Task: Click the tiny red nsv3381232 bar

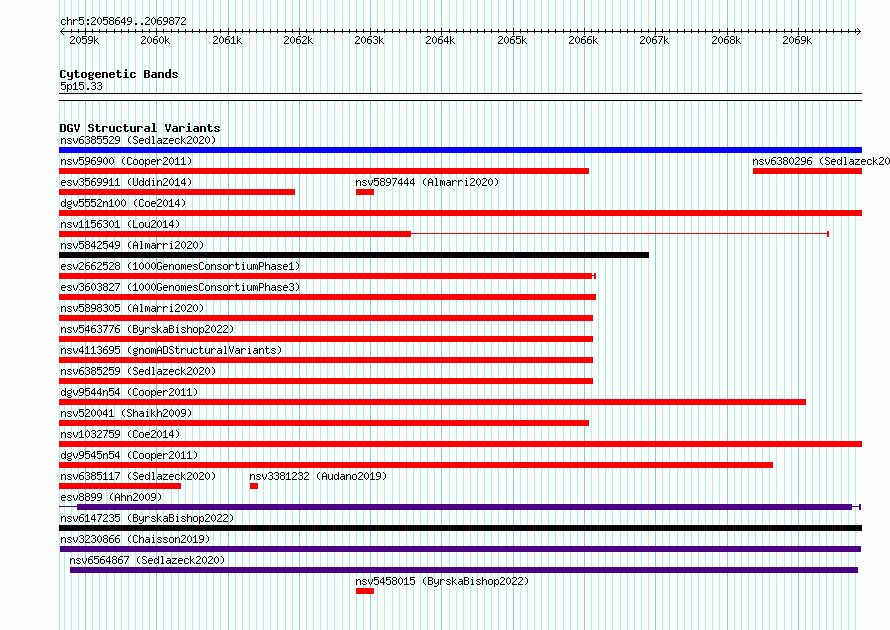Action: click(254, 486)
